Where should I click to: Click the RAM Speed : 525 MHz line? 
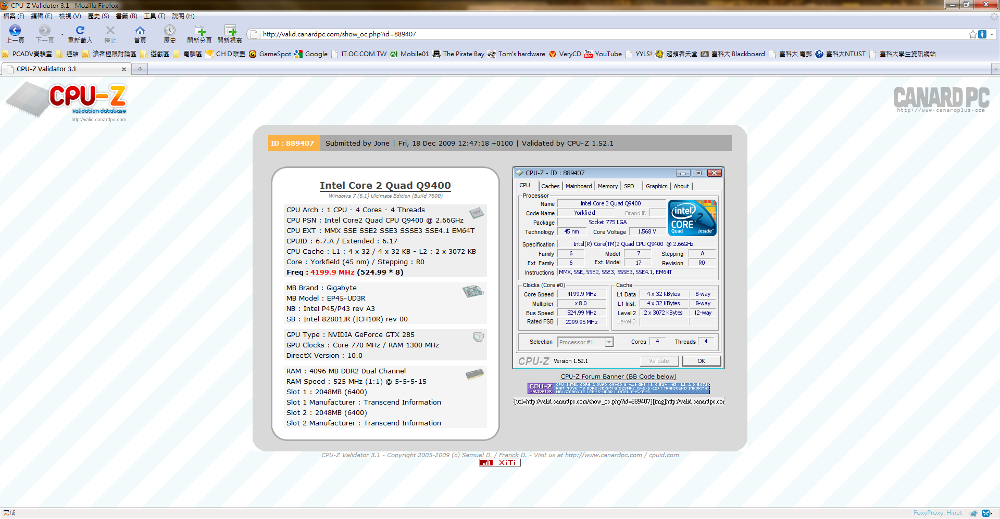[x=357, y=381]
